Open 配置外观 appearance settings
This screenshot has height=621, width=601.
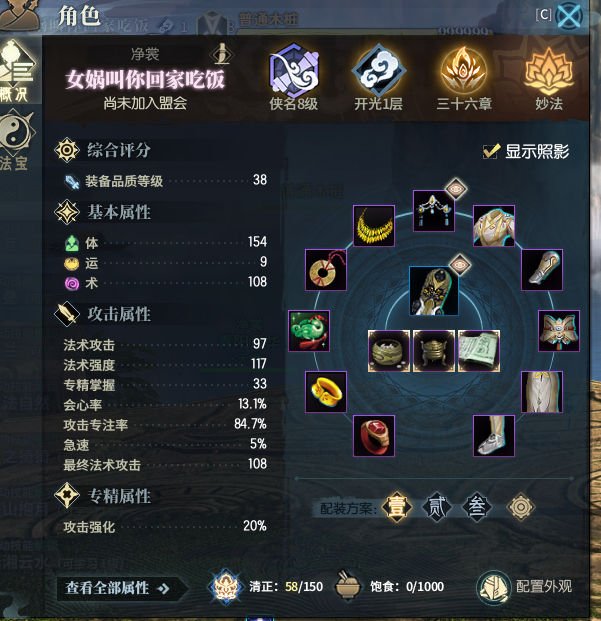click(x=525, y=587)
